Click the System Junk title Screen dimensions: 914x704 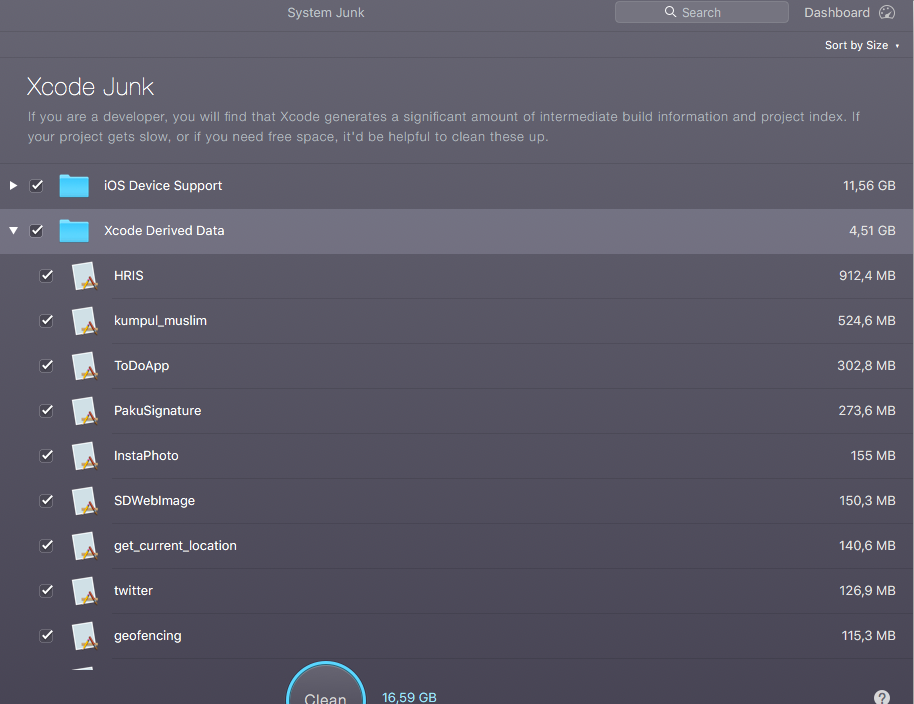(x=326, y=12)
